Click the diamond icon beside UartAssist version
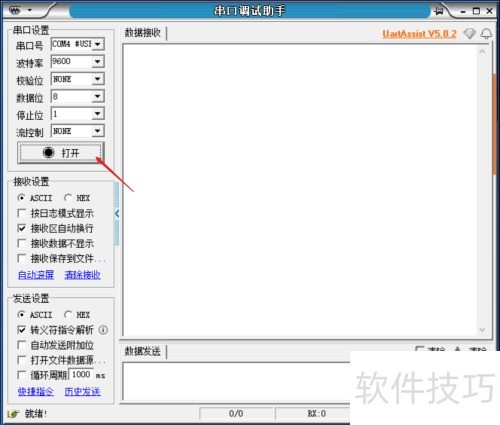500x425 pixels. (x=469, y=33)
